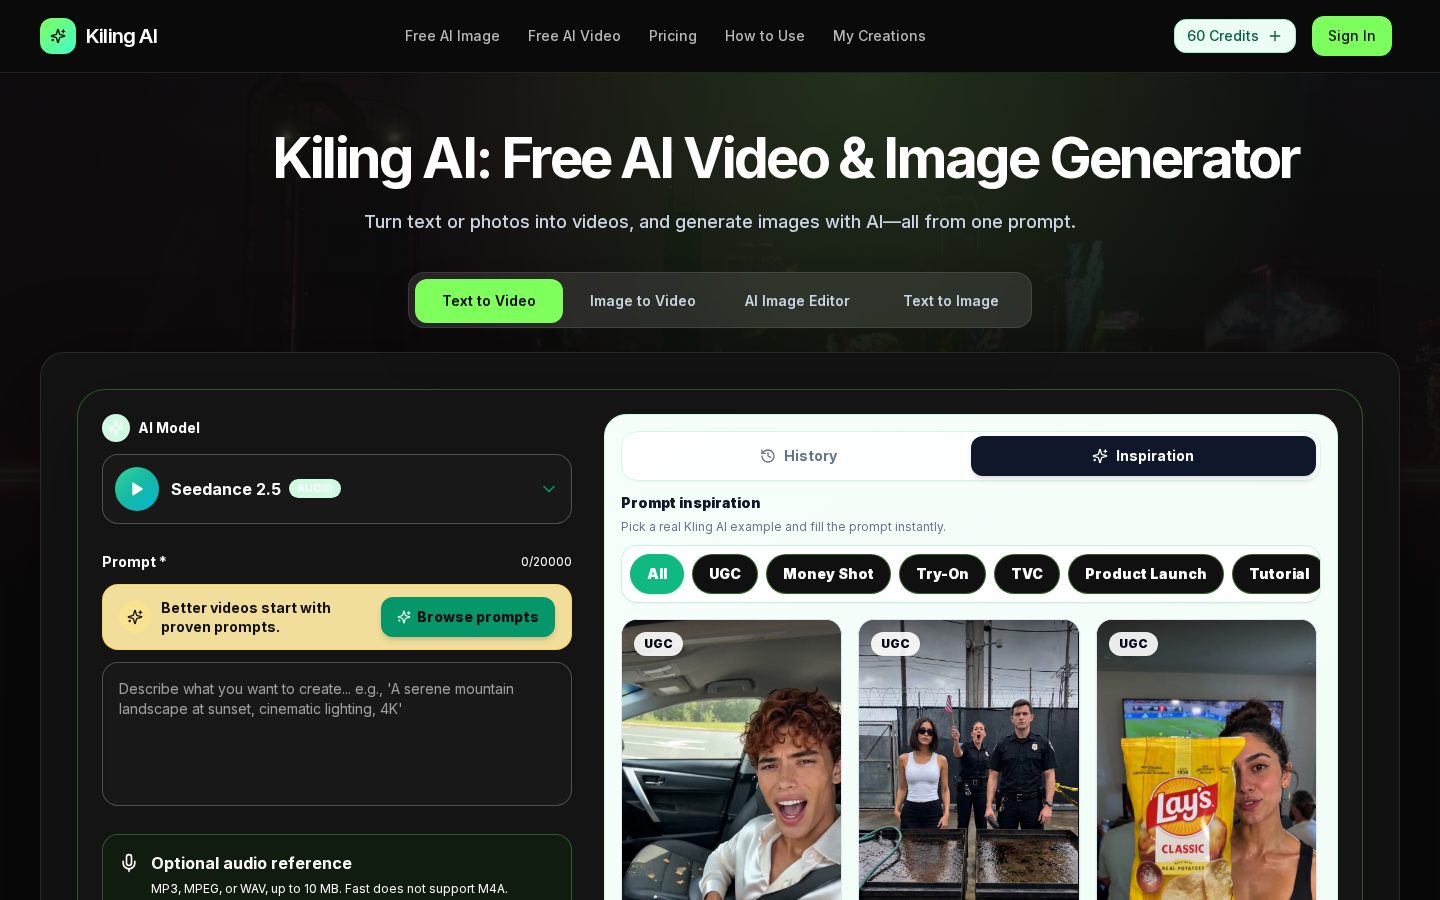Open Free AI Video in navigation
Screen dimensions: 1440x900
point(574,36)
